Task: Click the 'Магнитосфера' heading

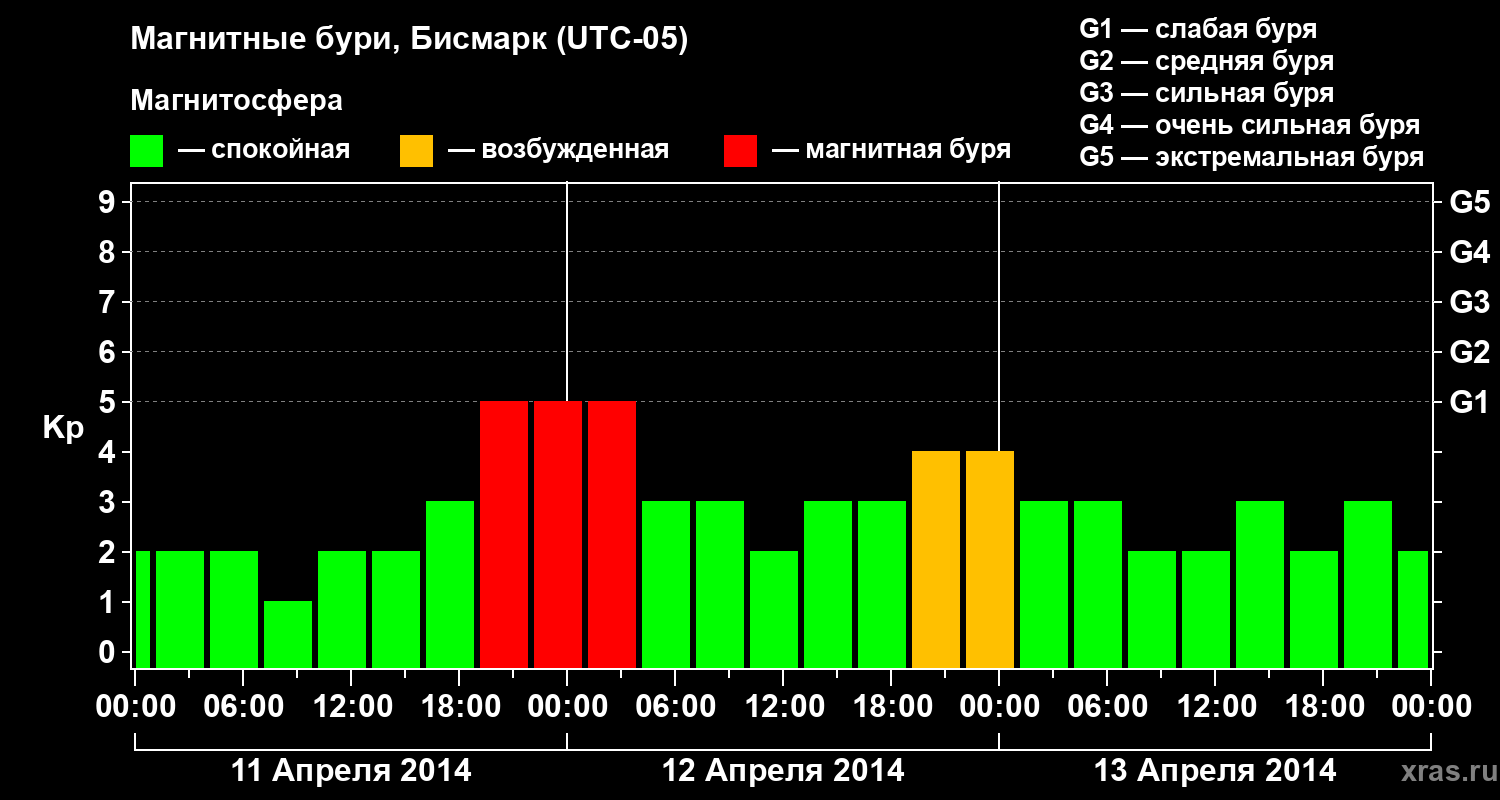Action: coord(236,101)
